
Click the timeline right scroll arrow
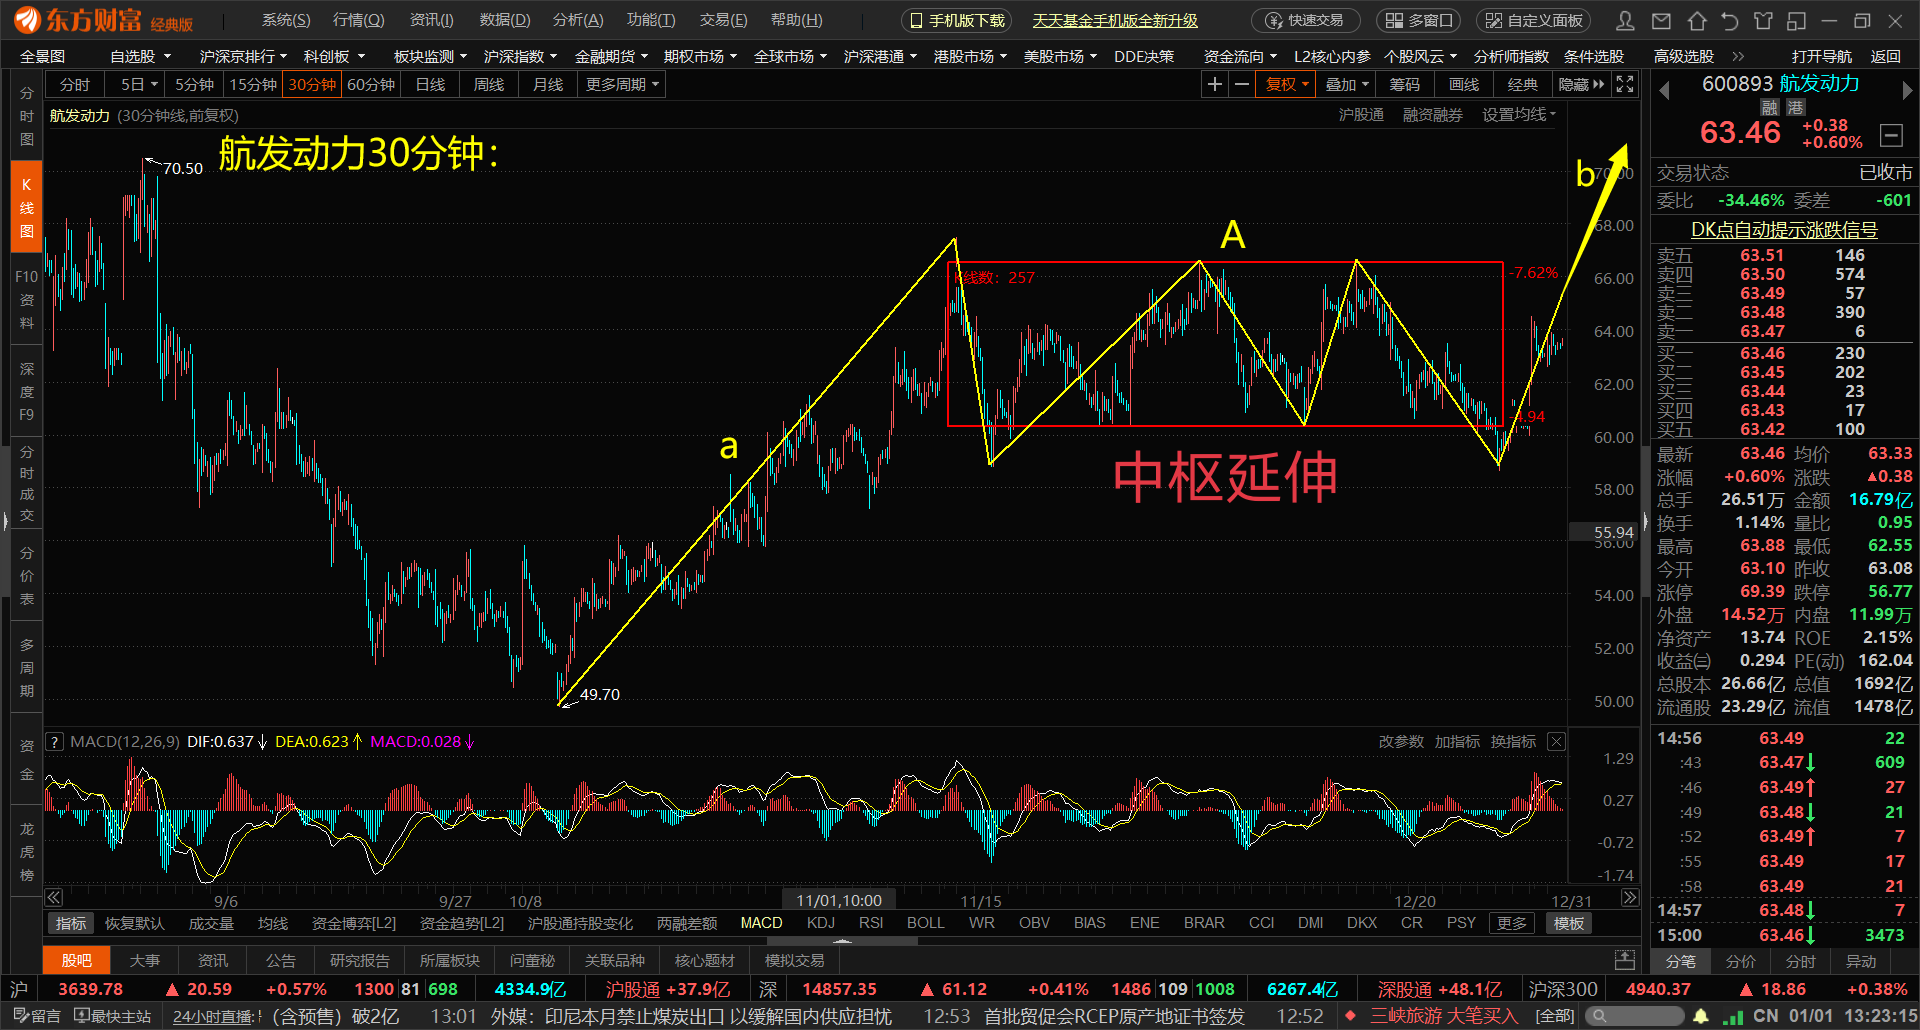pos(1630,897)
